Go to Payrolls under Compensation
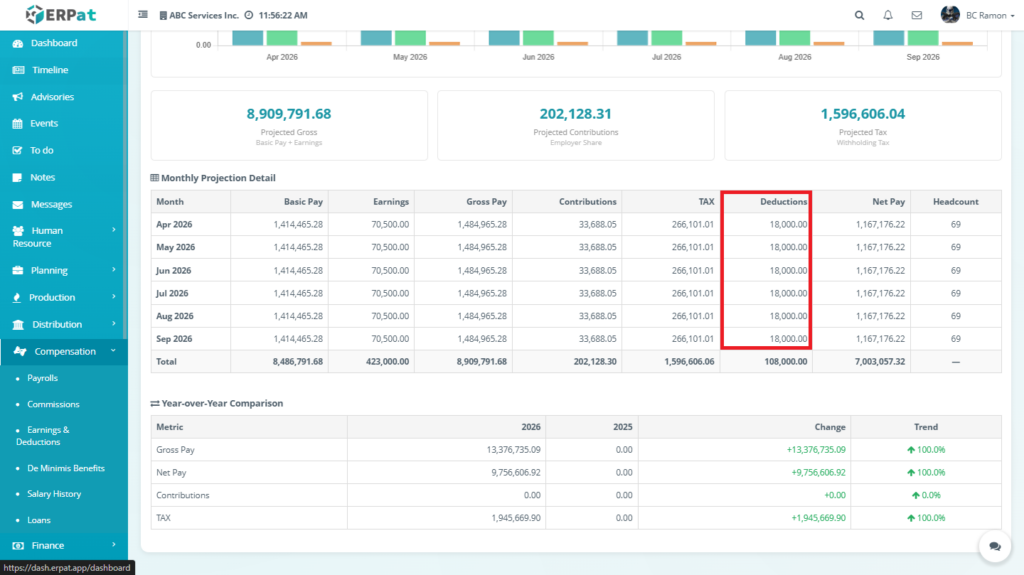1024x575 pixels. tap(42, 378)
